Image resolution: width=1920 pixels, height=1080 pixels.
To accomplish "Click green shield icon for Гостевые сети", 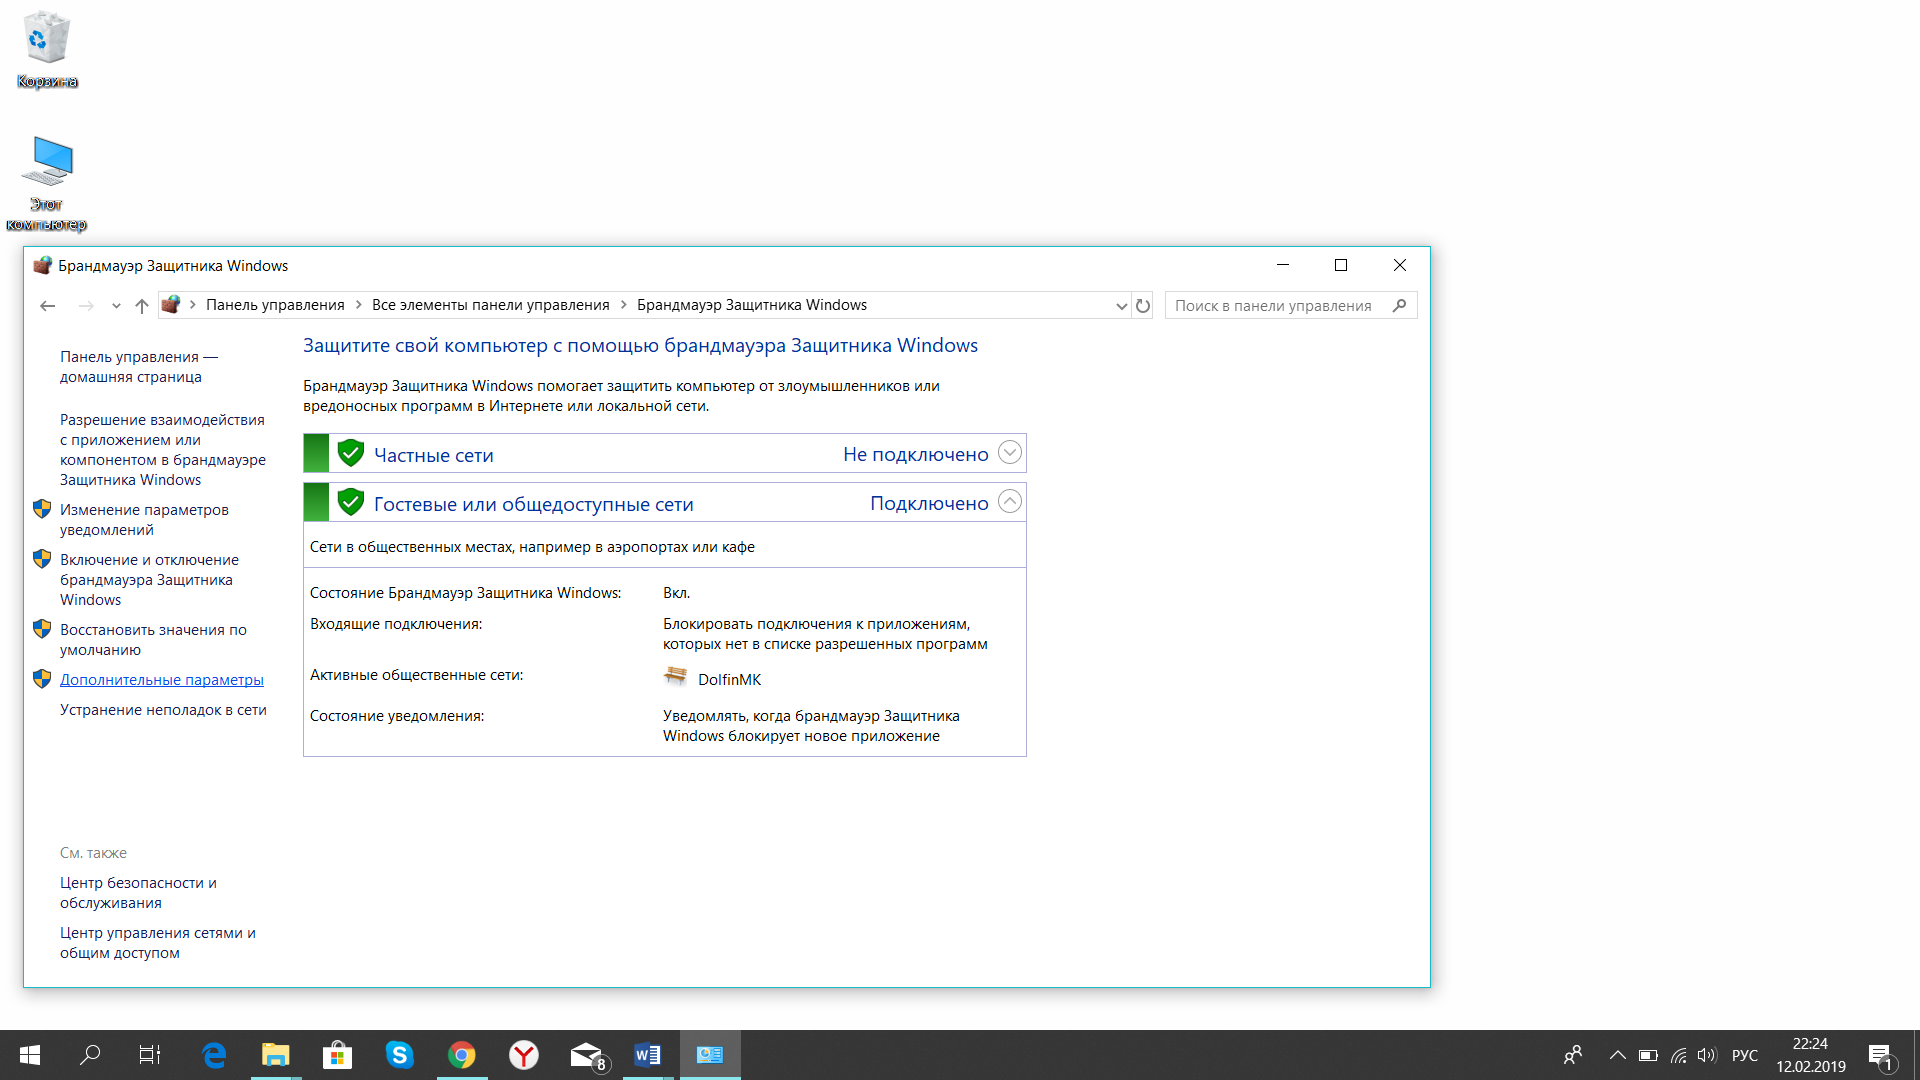I will tap(351, 502).
